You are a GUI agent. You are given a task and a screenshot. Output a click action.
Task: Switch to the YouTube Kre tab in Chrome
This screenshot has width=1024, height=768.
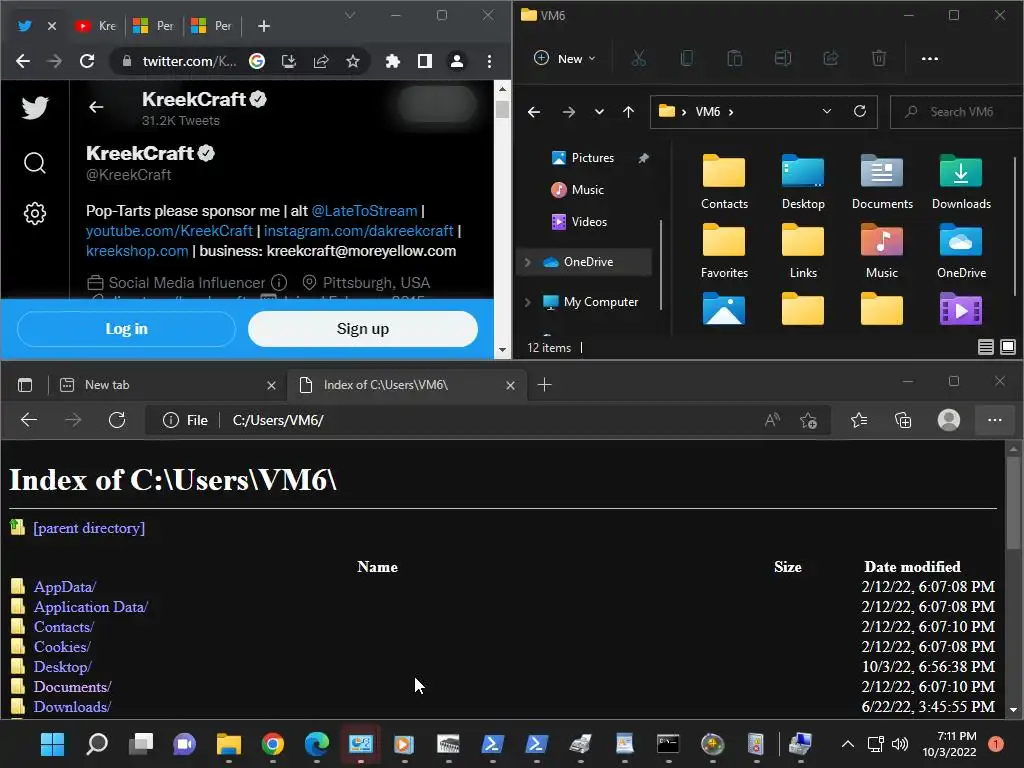[x=95, y=26]
